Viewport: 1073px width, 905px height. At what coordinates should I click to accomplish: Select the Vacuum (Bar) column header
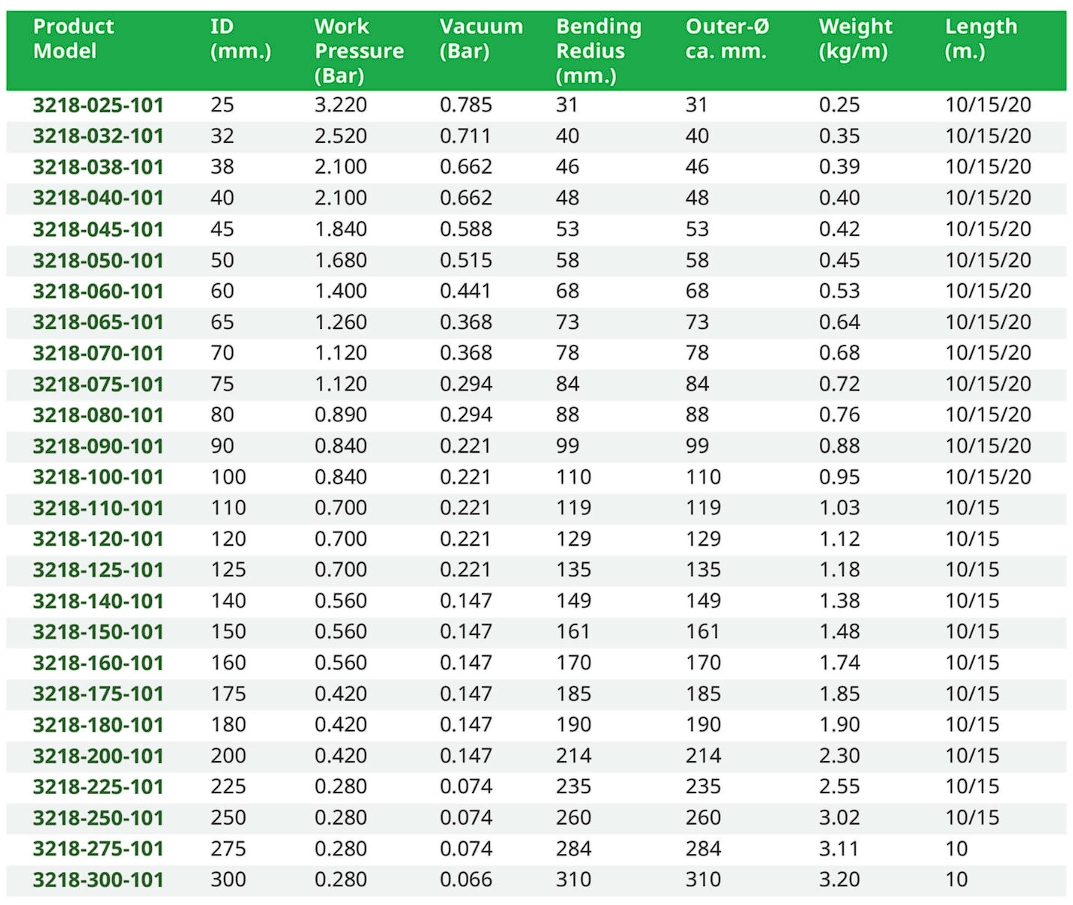click(481, 39)
